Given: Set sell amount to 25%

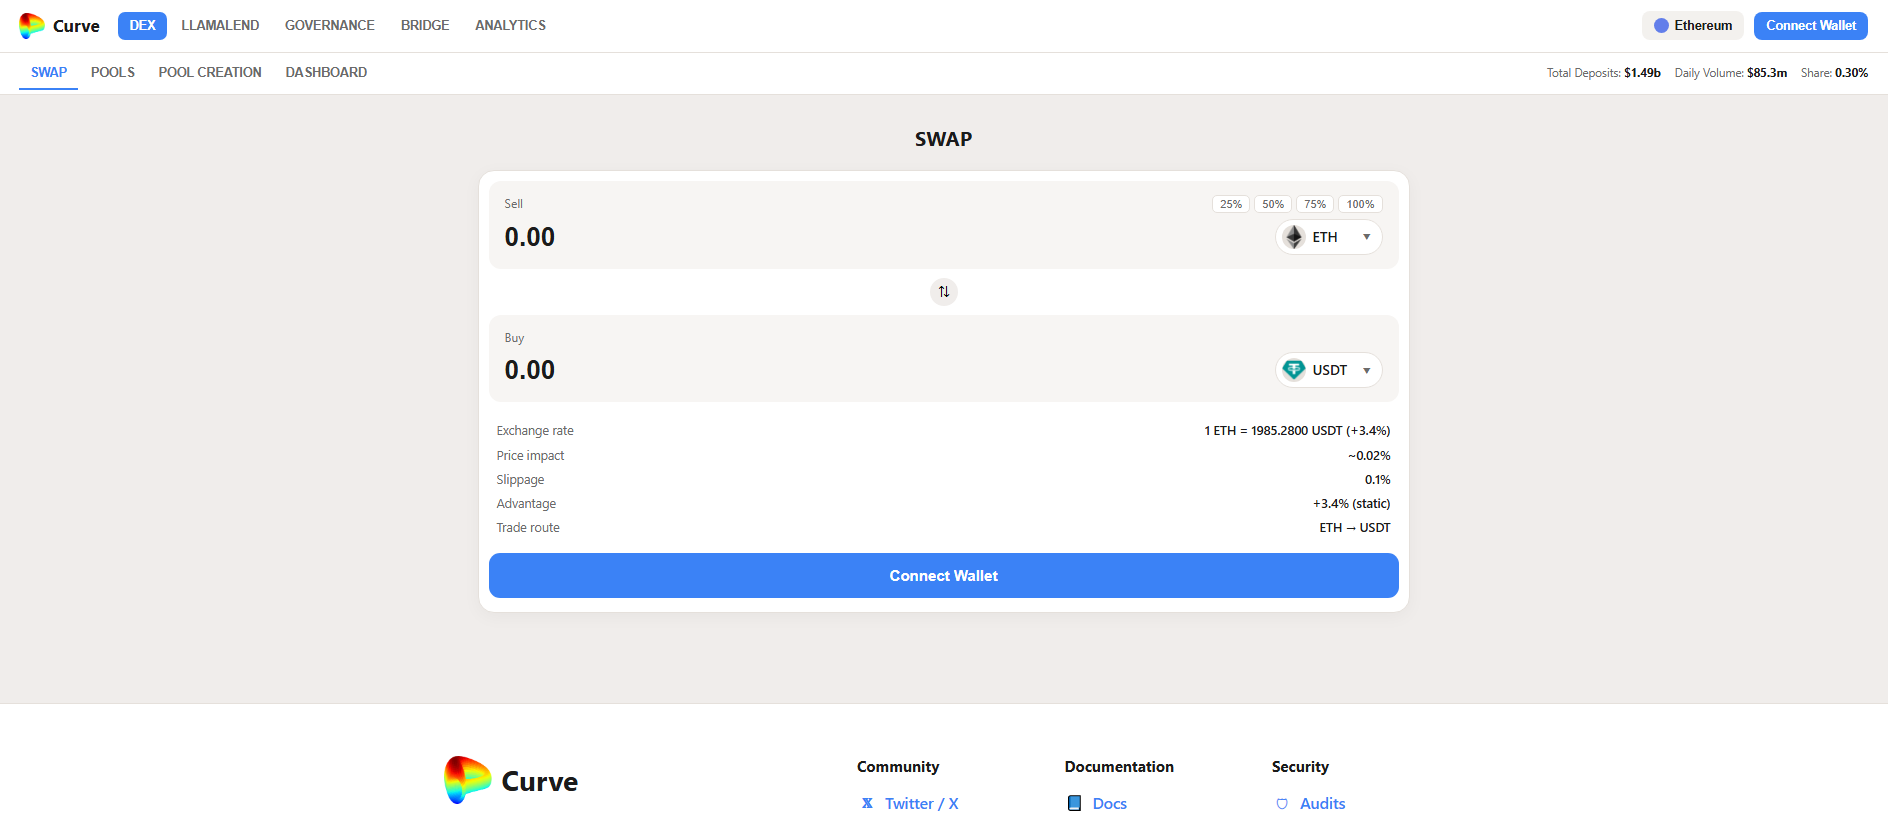Looking at the screenshot, I should (1230, 204).
